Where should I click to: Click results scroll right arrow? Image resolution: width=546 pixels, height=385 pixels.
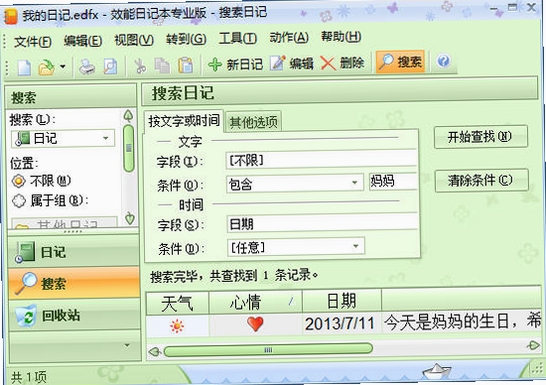click(533, 345)
